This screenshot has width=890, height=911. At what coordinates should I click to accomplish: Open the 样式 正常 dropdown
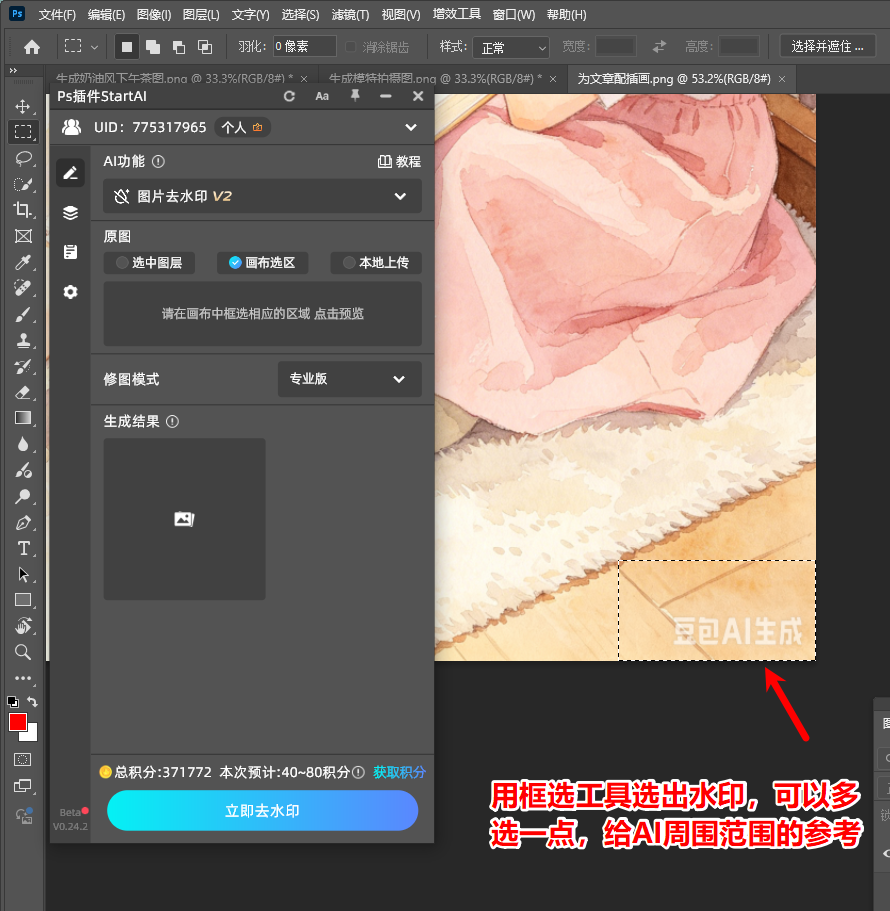(511, 47)
